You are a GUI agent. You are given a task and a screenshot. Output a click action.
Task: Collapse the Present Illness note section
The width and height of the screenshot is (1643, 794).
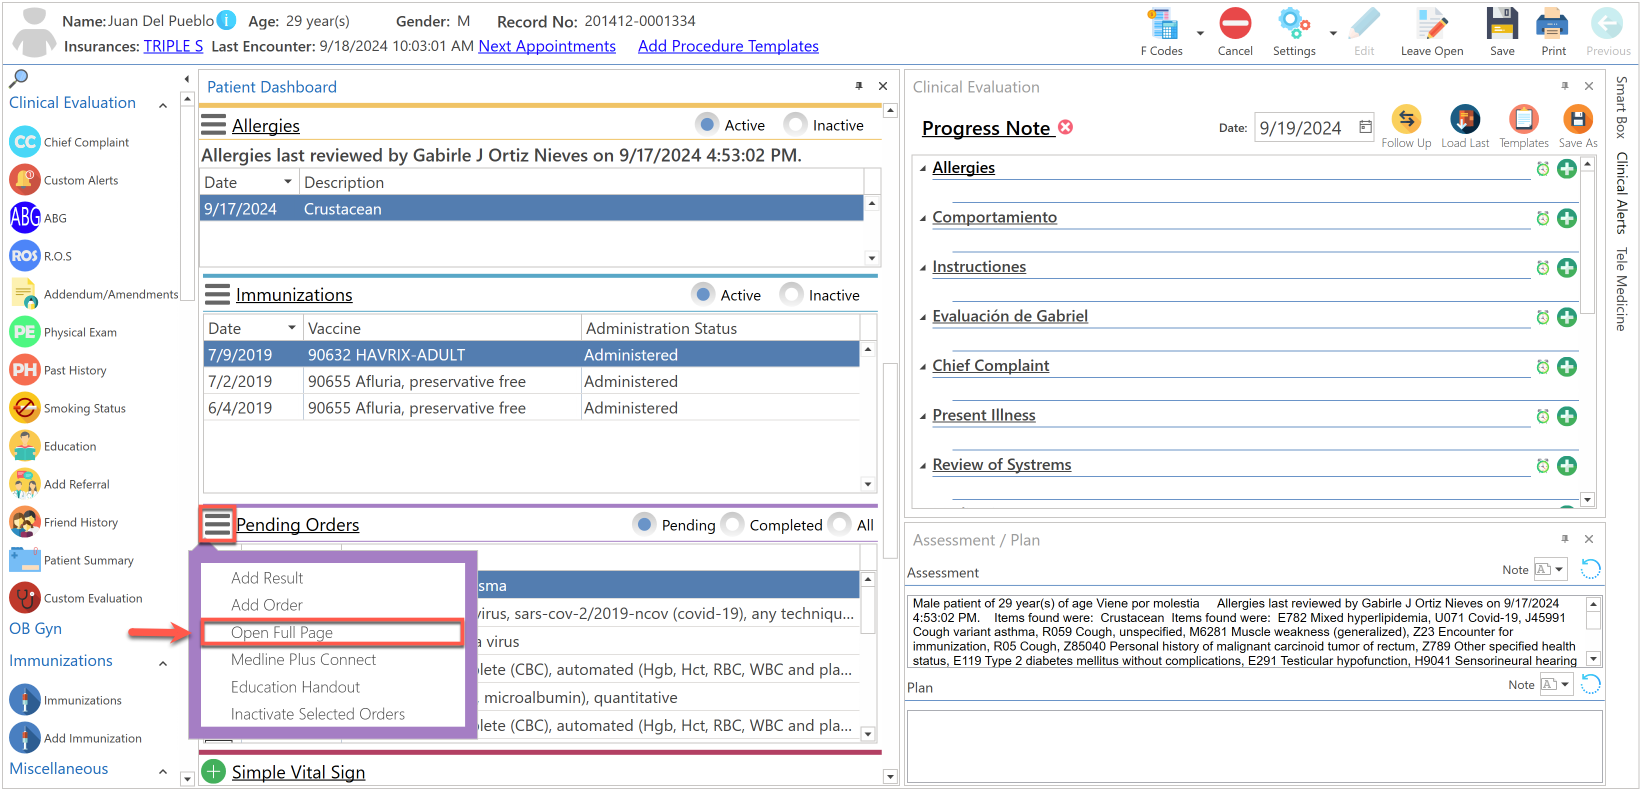click(923, 416)
